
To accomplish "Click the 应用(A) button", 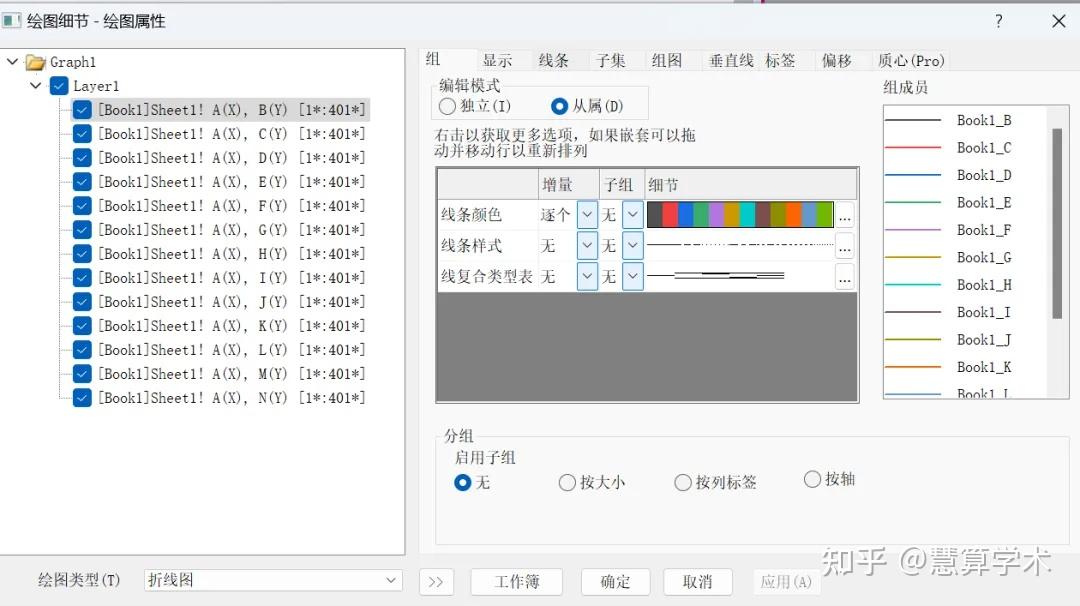I will [786, 580].
